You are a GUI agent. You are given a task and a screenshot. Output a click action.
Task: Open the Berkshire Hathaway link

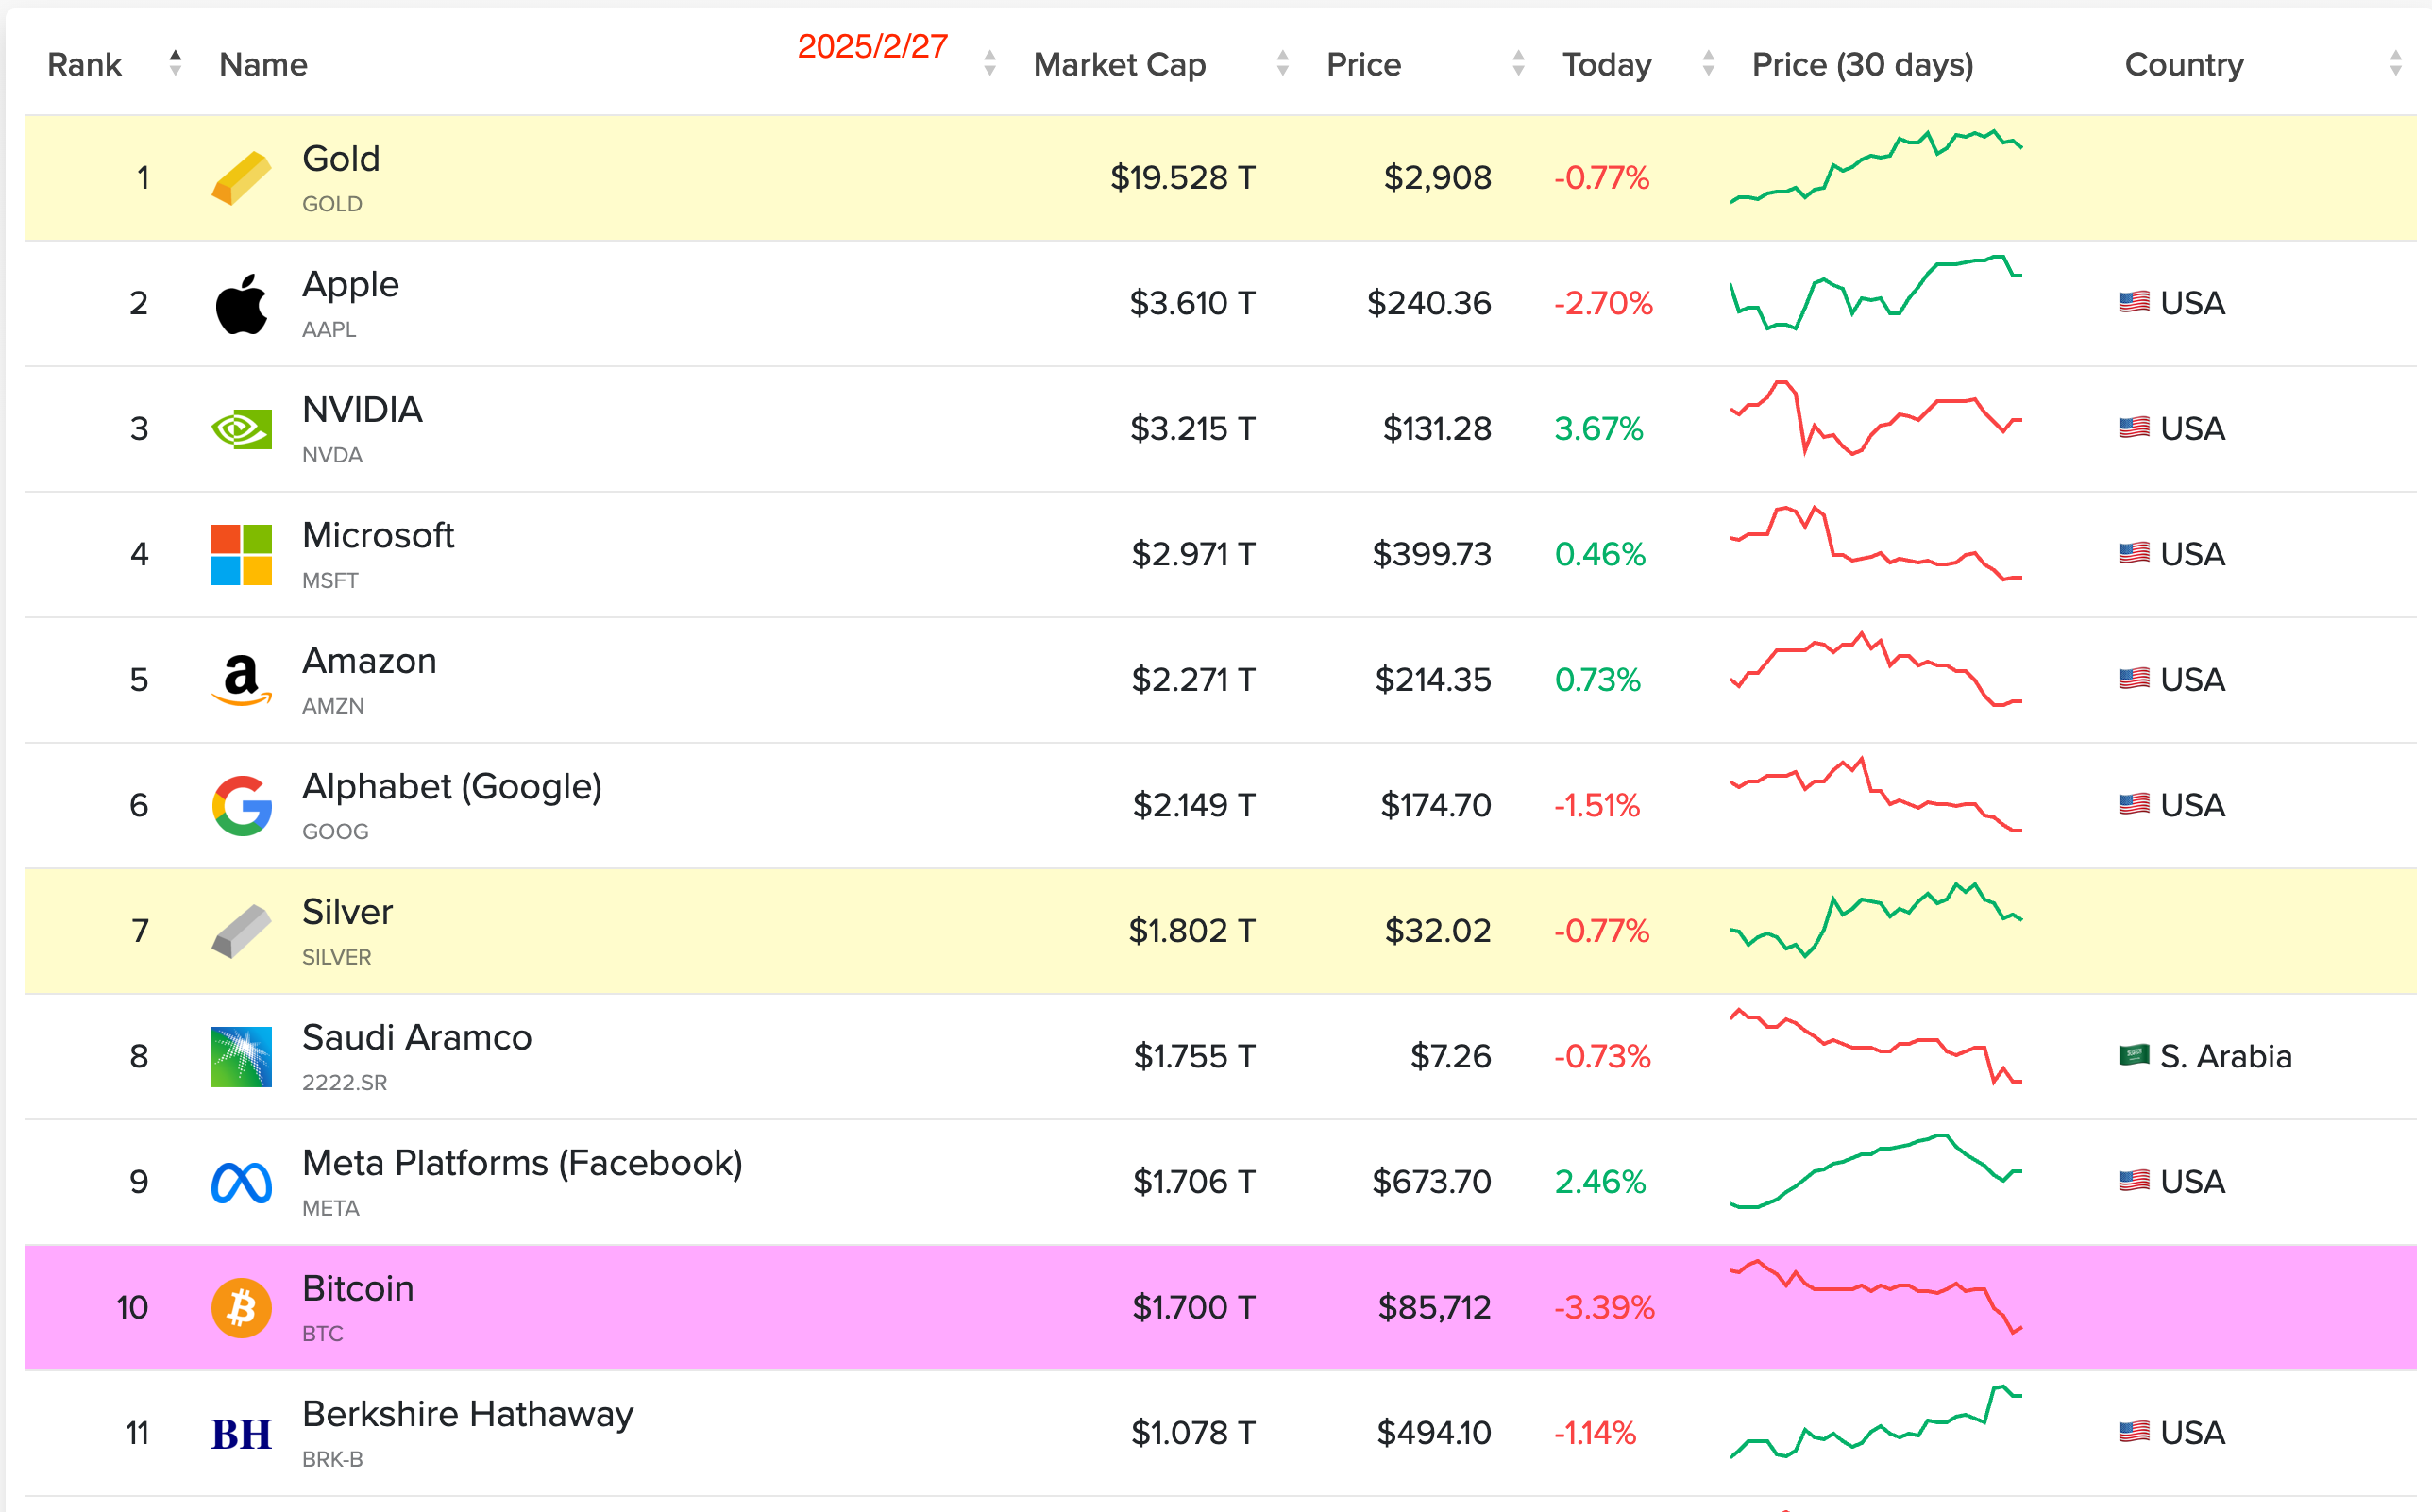(x=468, y=1414)
